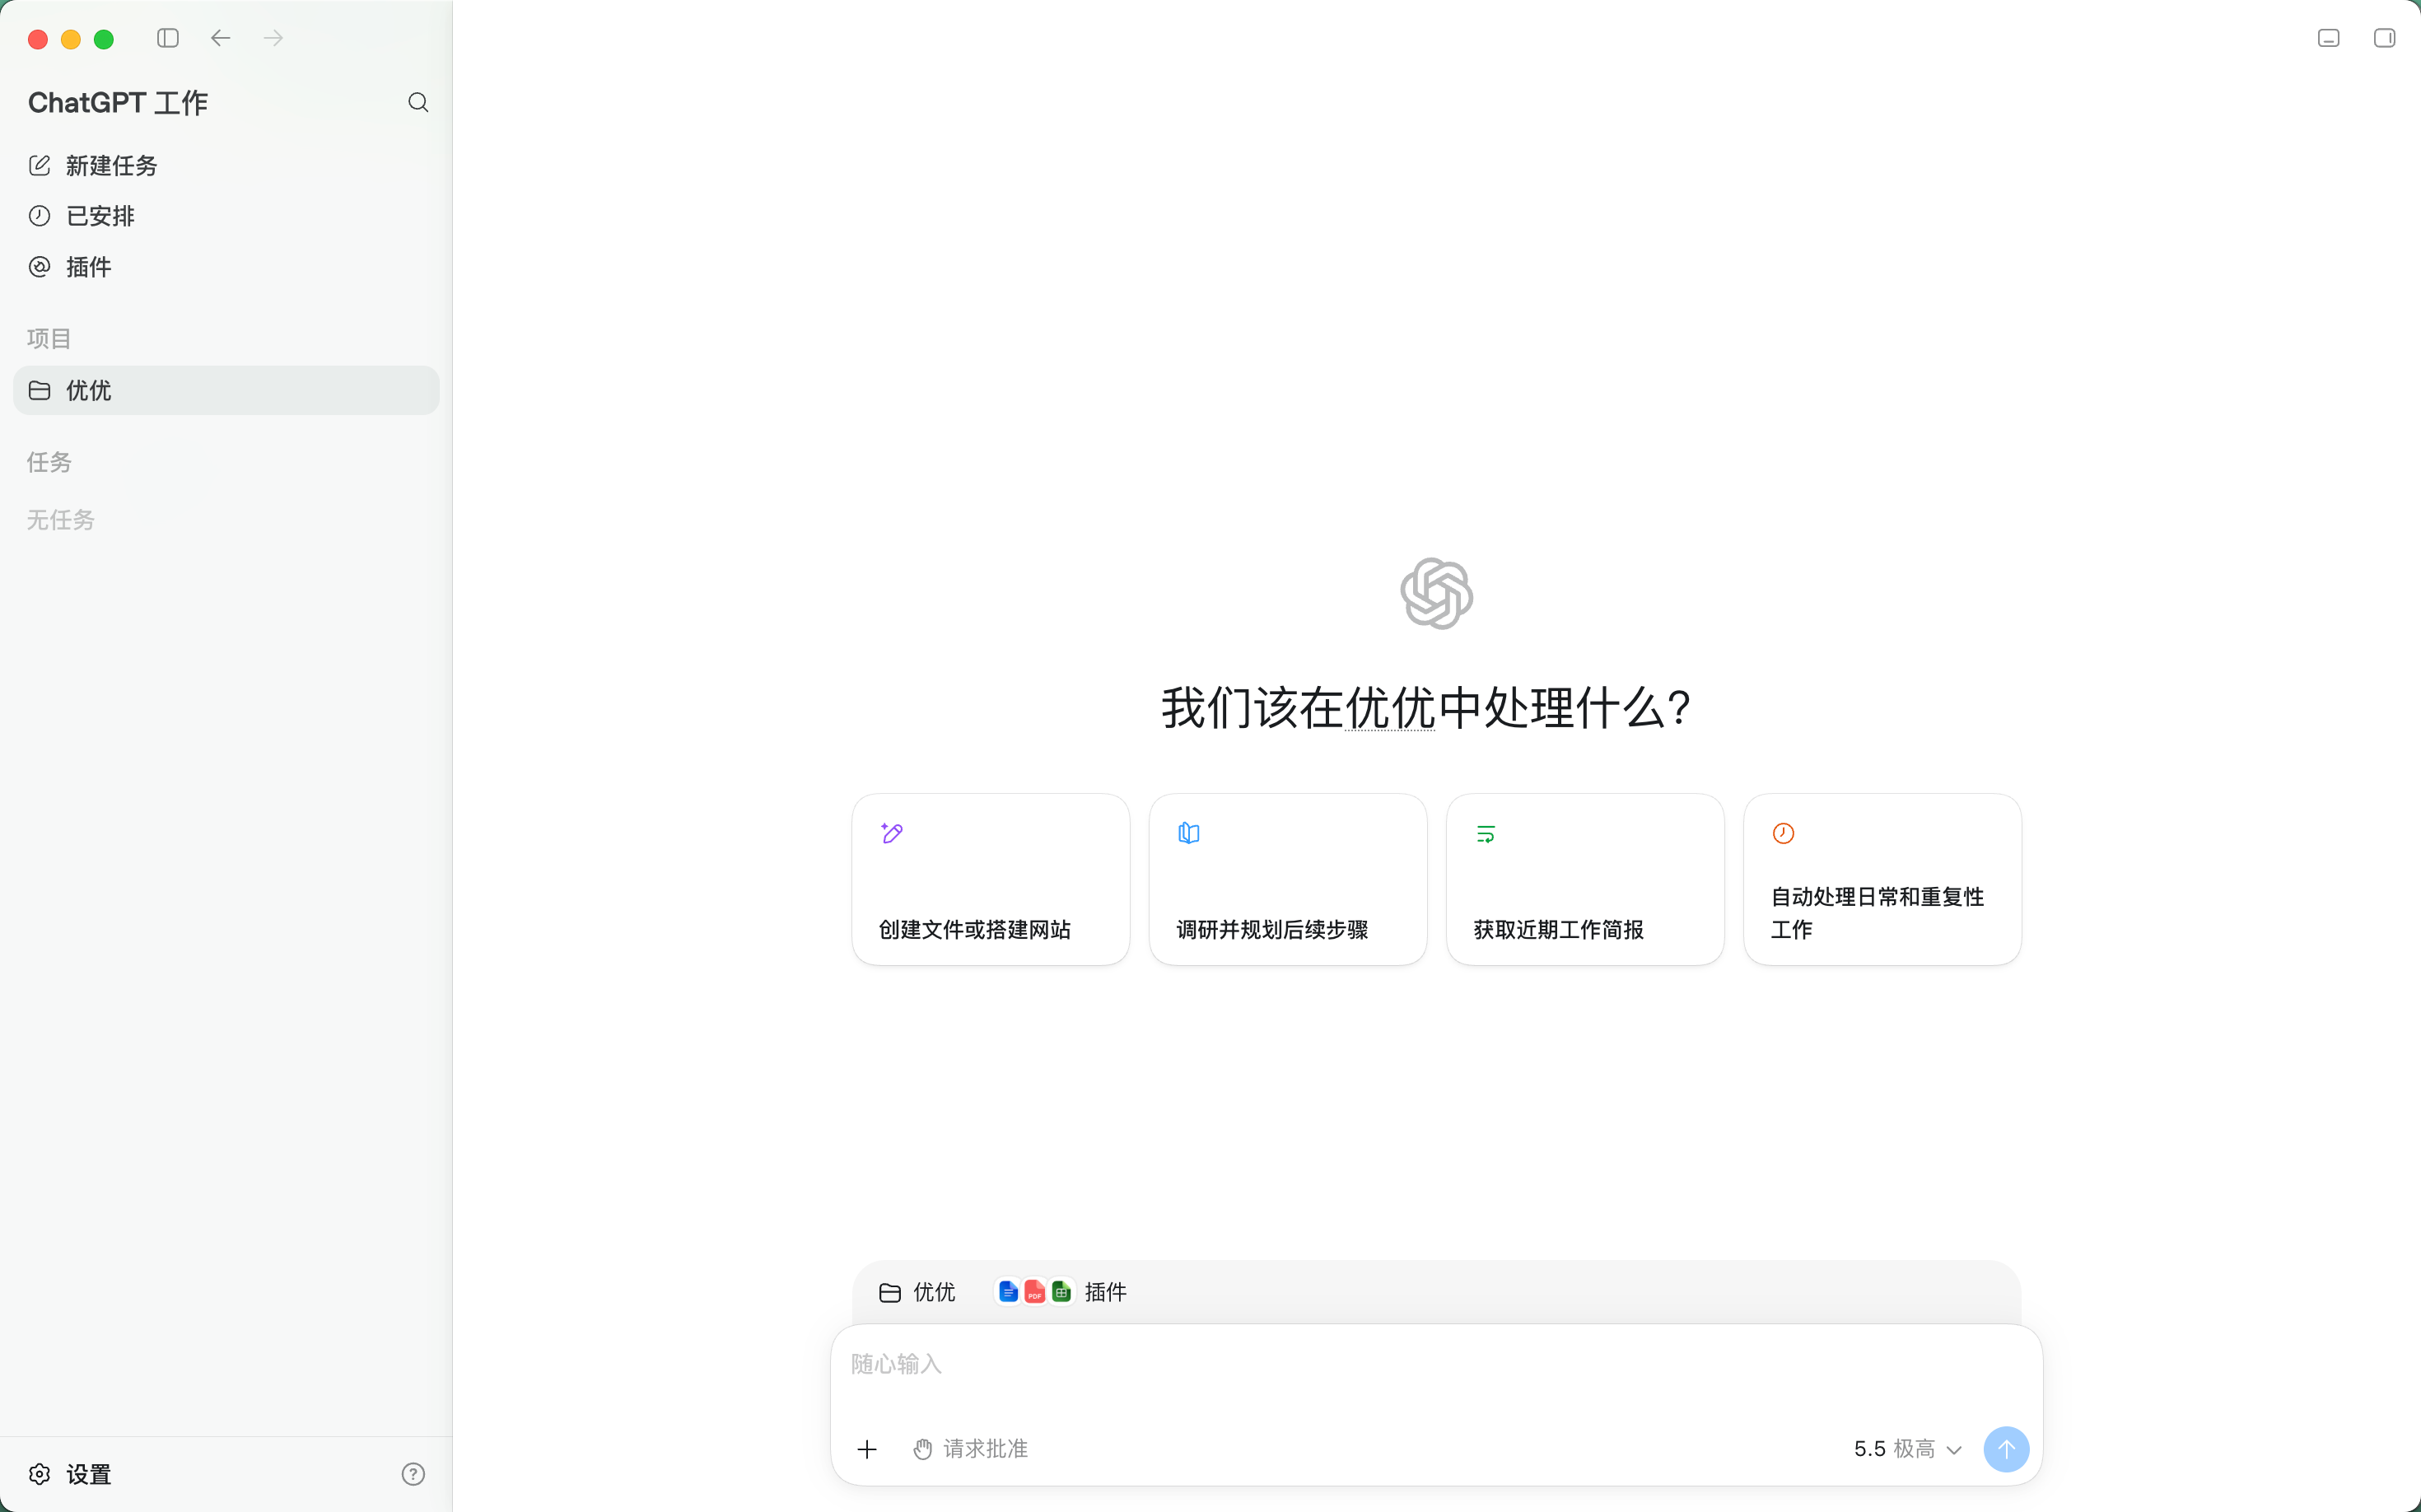The height and width of the screenshot is (1512, 2421).
Task: Choose the 调研并规划后续步骤 card
Action: tap(1287, 879)
